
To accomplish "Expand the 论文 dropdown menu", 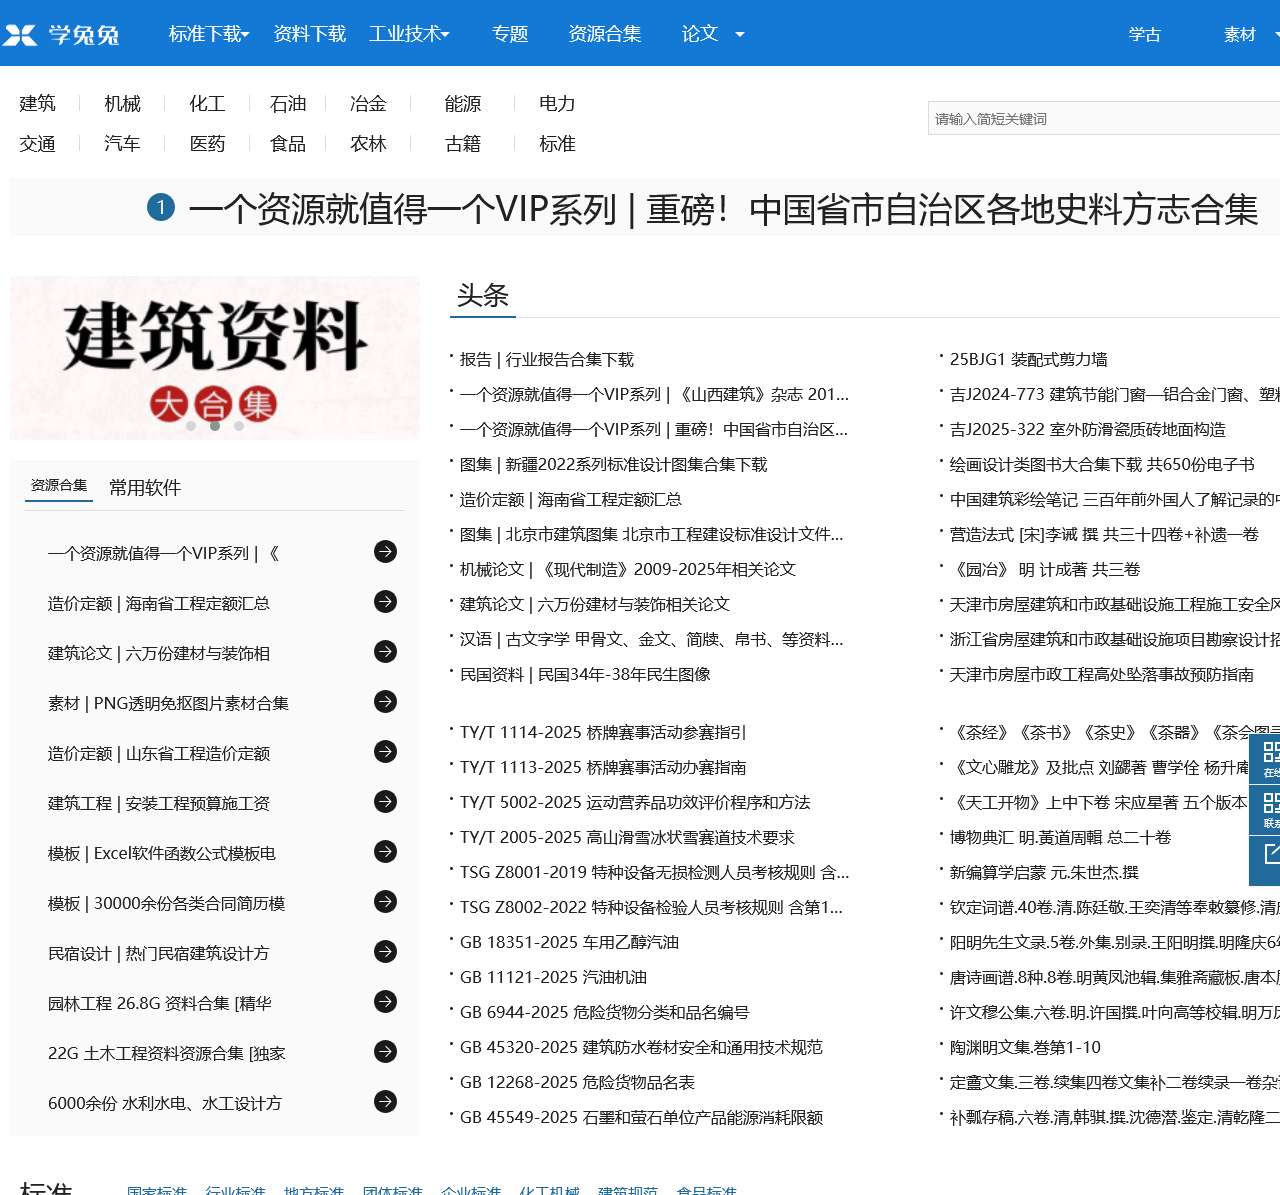I will [x=712, y=34].
